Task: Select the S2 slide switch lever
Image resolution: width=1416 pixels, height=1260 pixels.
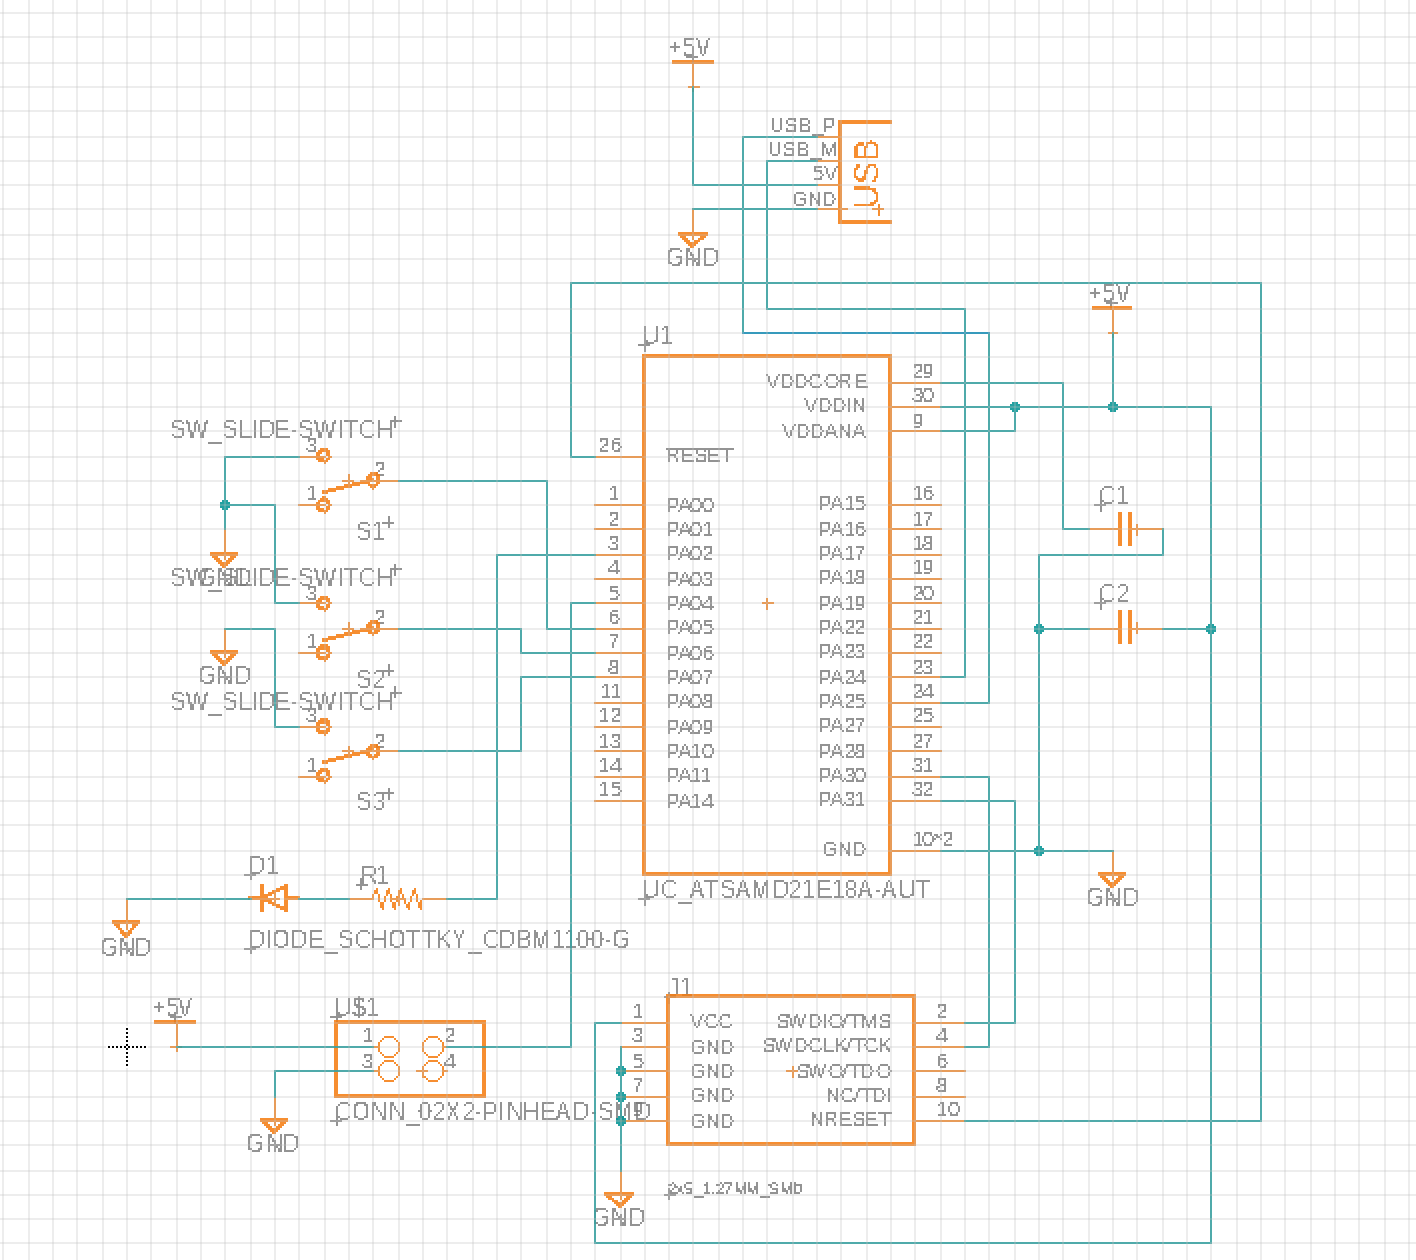Action: click(x=348, y=634)
